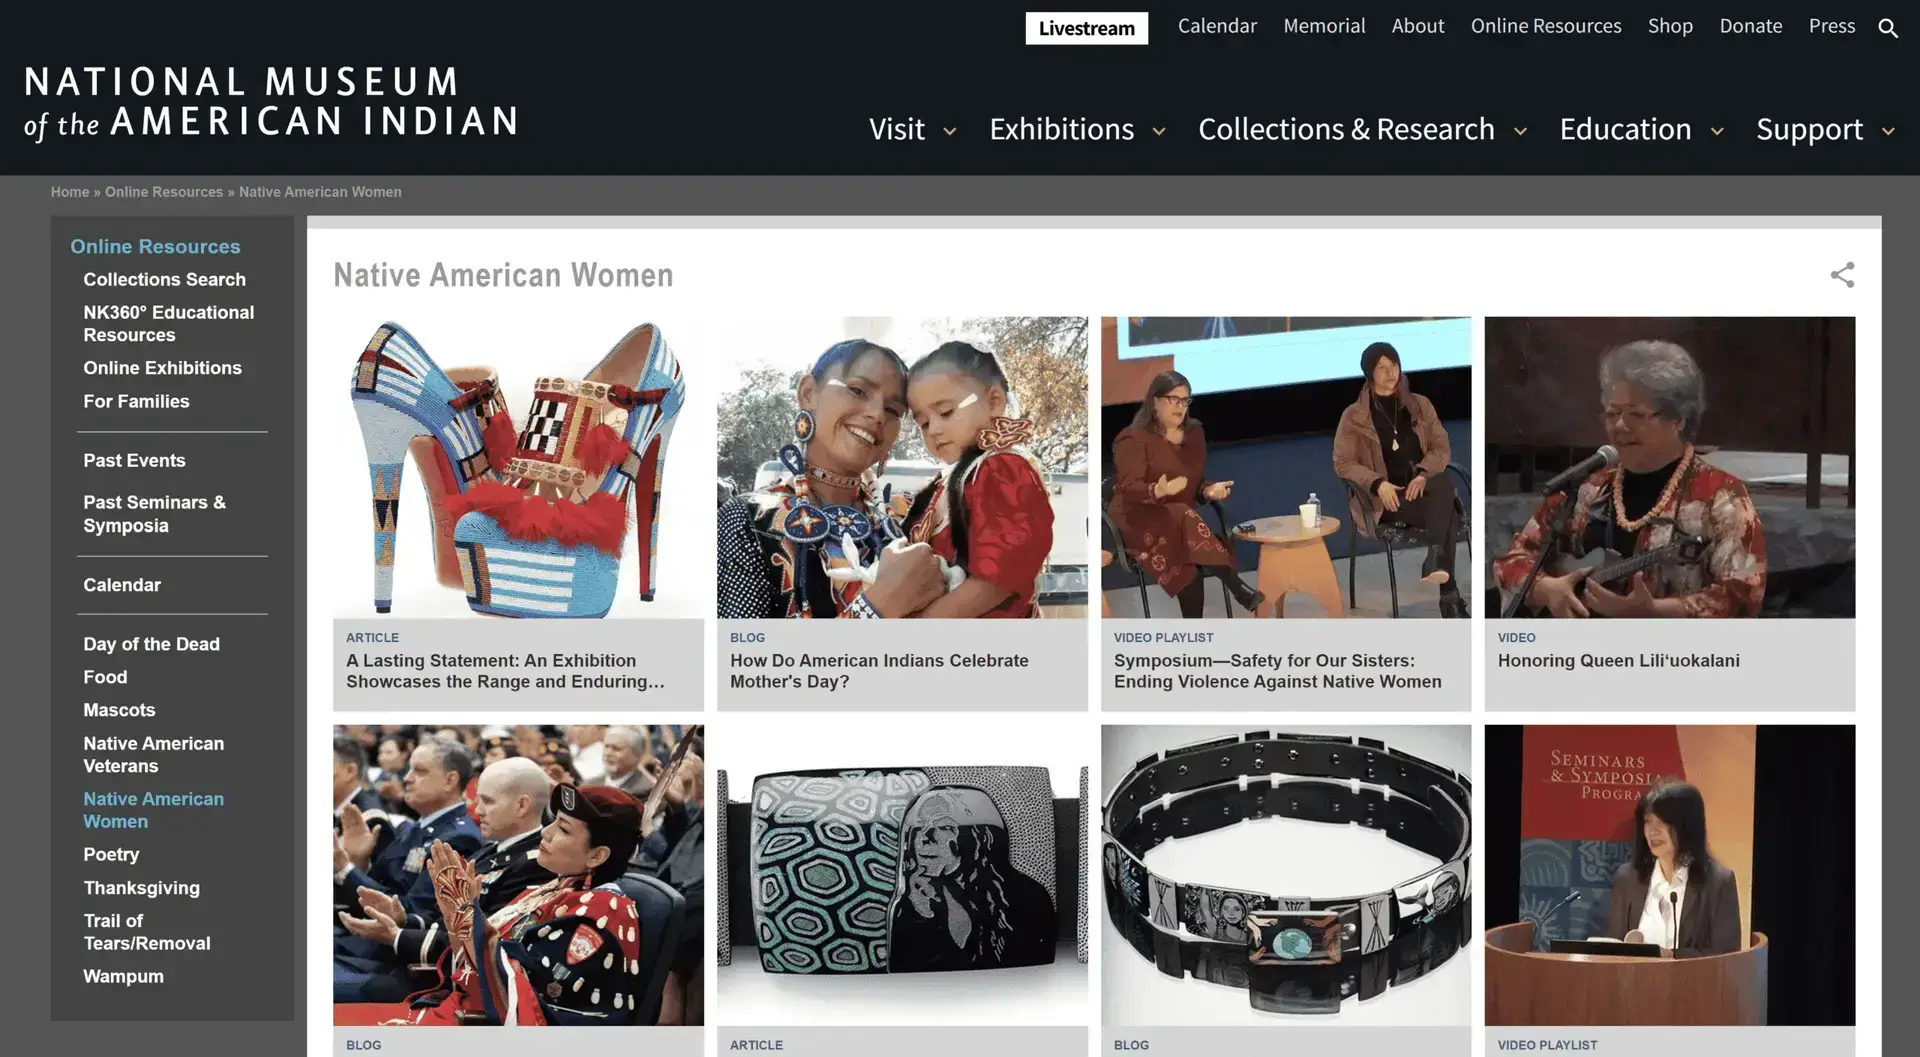Image resolution: width=1920 pixels, height=1057 pixels.
Task: Open the Support dropdown arrow
Action: click(x=1888, y=131)
